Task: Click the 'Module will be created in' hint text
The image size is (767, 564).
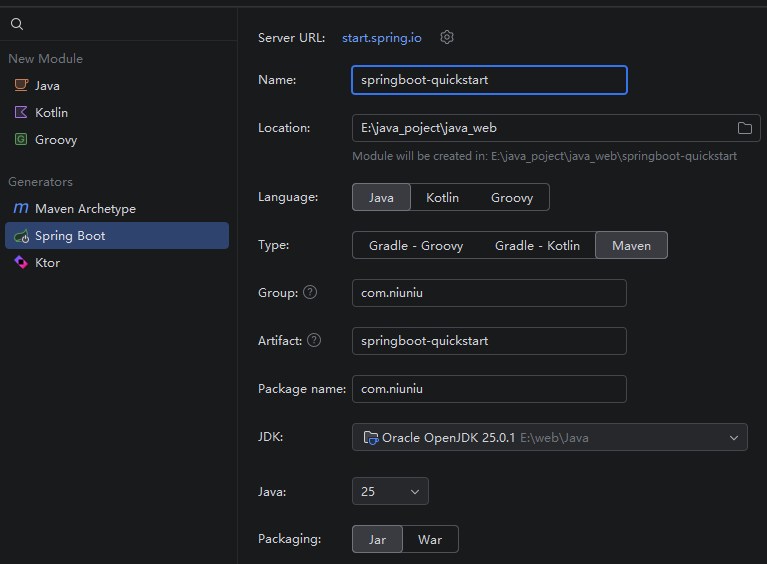Action: 544,156
